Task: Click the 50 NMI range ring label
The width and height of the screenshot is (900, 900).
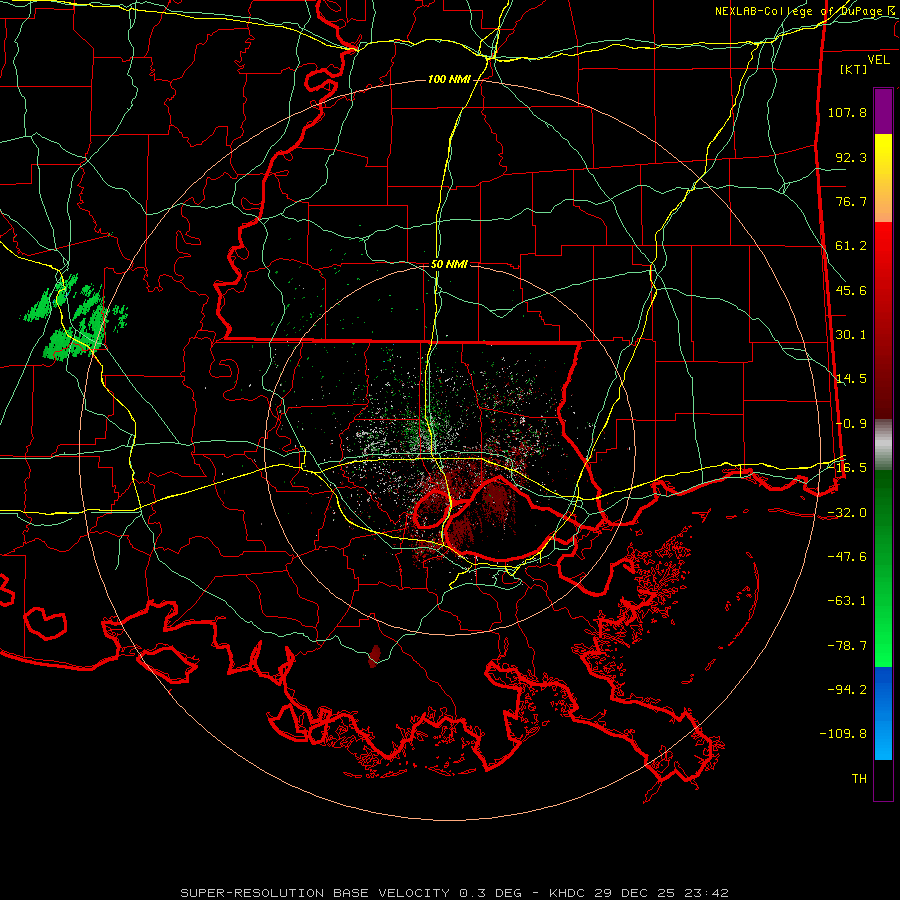Action: click(x=449, y=264)
